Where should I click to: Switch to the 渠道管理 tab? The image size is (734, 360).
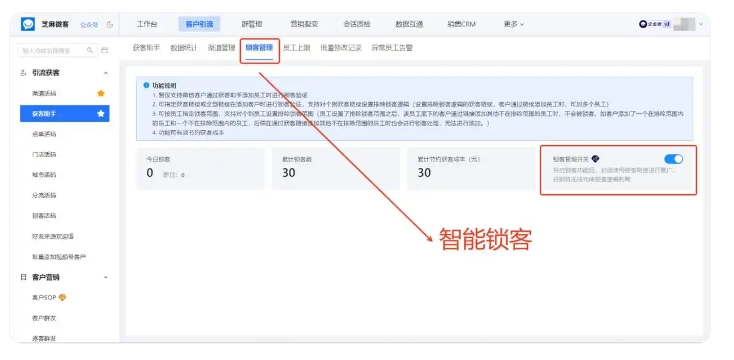coord(221,48)
